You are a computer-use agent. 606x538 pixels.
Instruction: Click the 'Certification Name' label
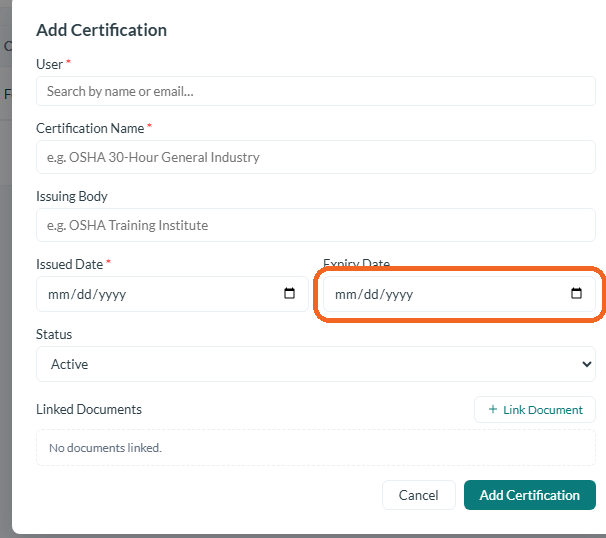[90, 128]
